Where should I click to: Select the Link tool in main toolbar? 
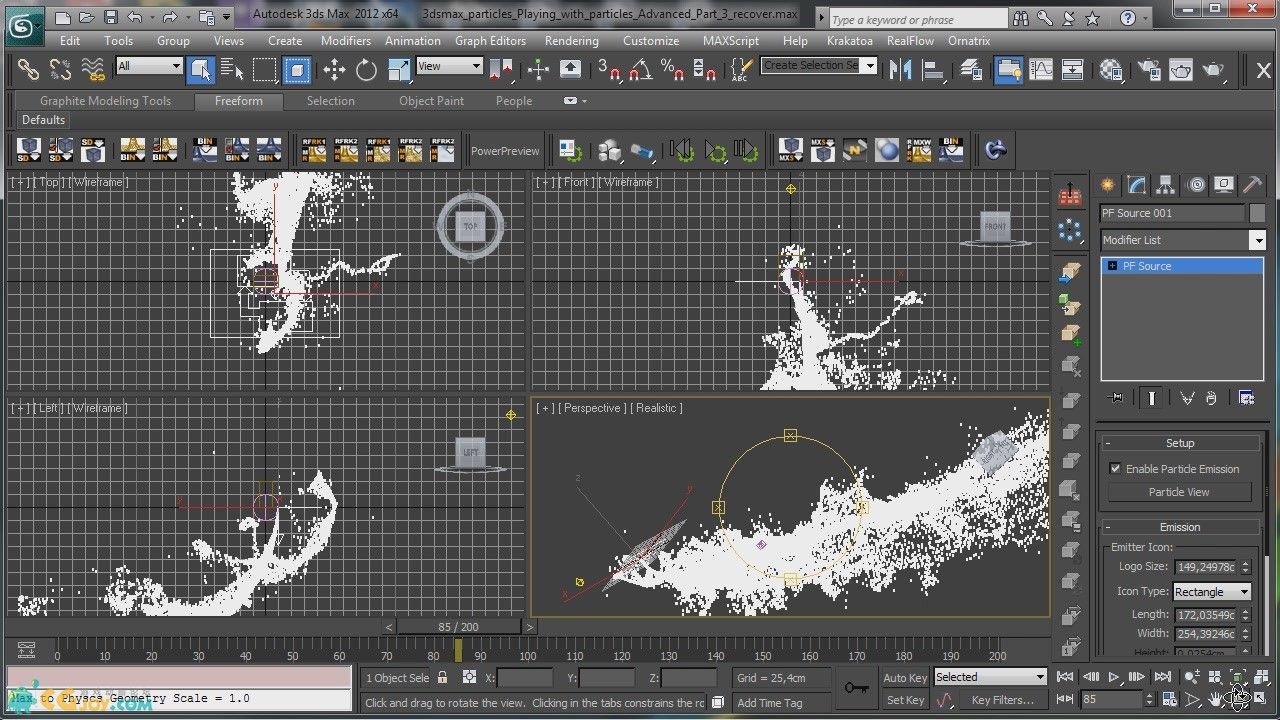pyautogui.click(x=28, y=69)
